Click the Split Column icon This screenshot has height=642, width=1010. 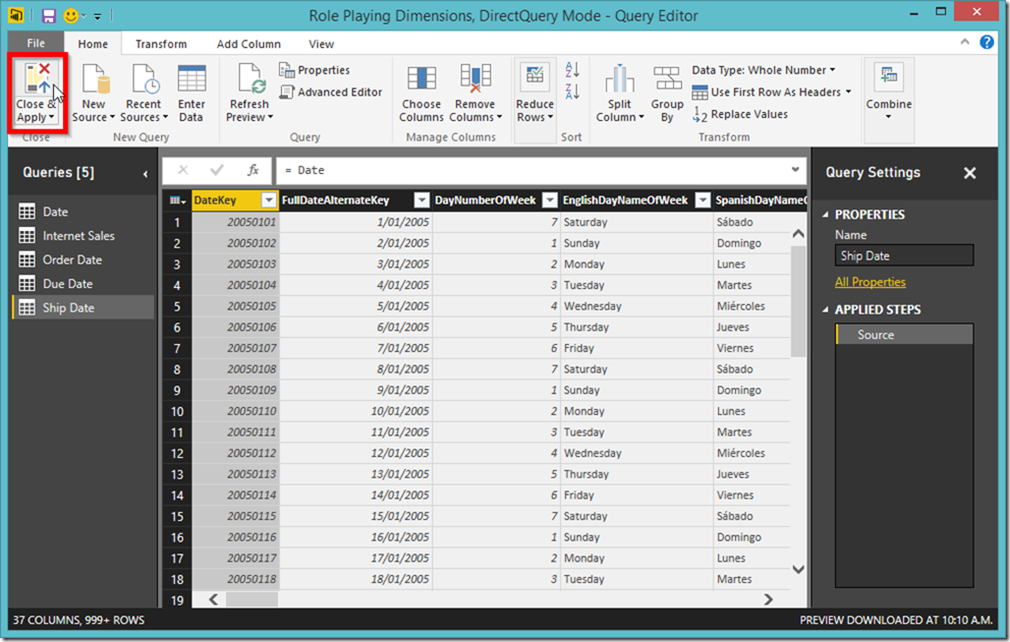619,79
